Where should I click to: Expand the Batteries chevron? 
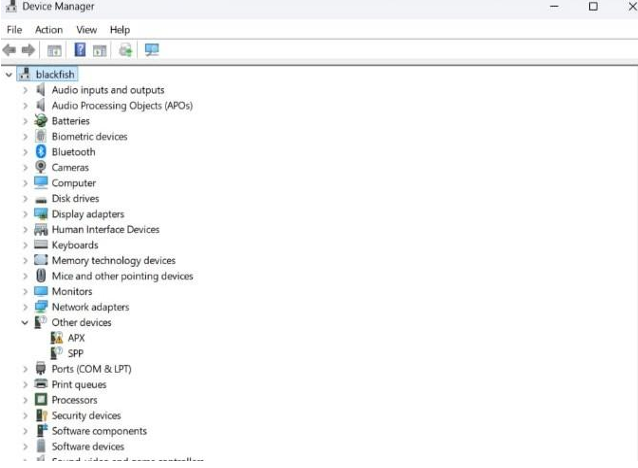click(25, 121)
